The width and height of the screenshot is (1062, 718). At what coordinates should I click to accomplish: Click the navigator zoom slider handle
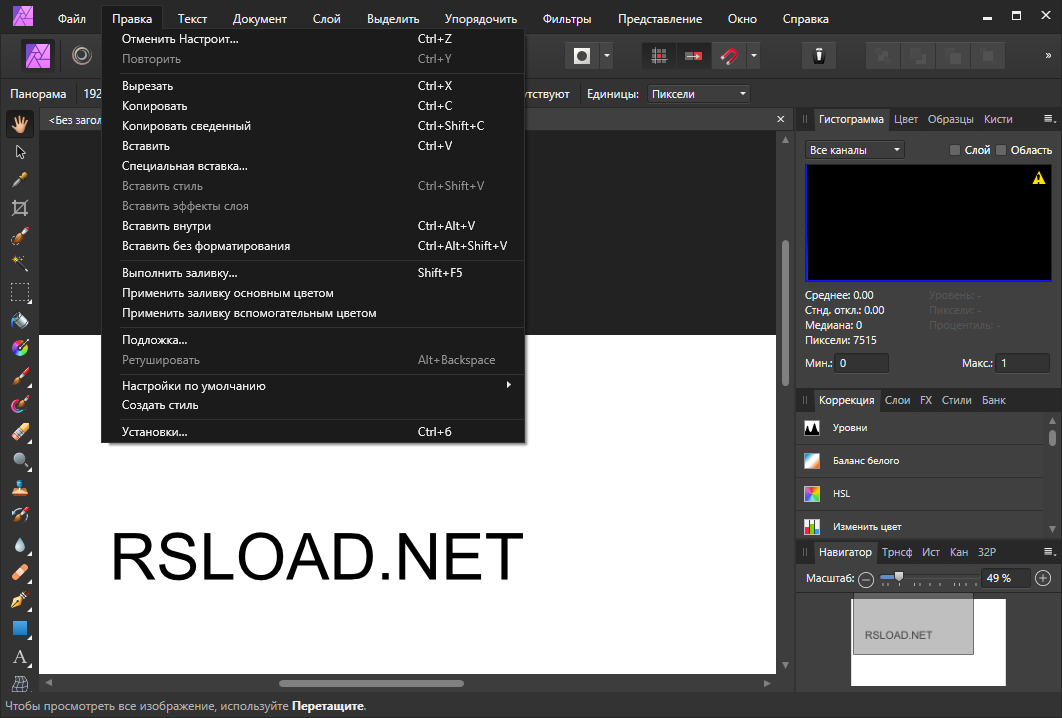[x=899, y=577]
